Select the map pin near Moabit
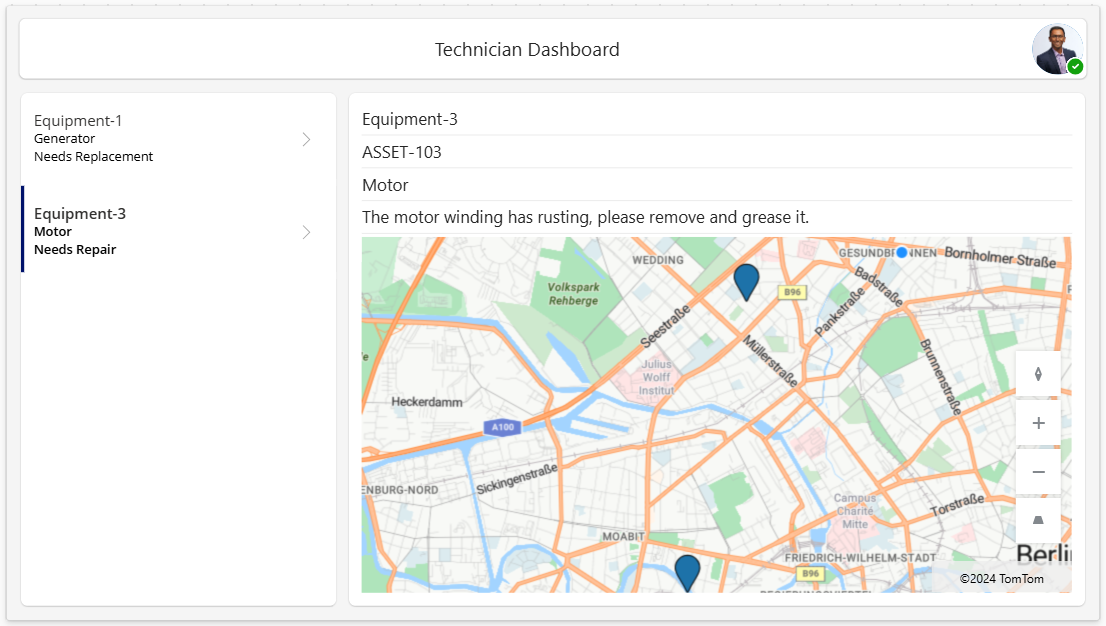The image size is (1106, 626). 687,571
